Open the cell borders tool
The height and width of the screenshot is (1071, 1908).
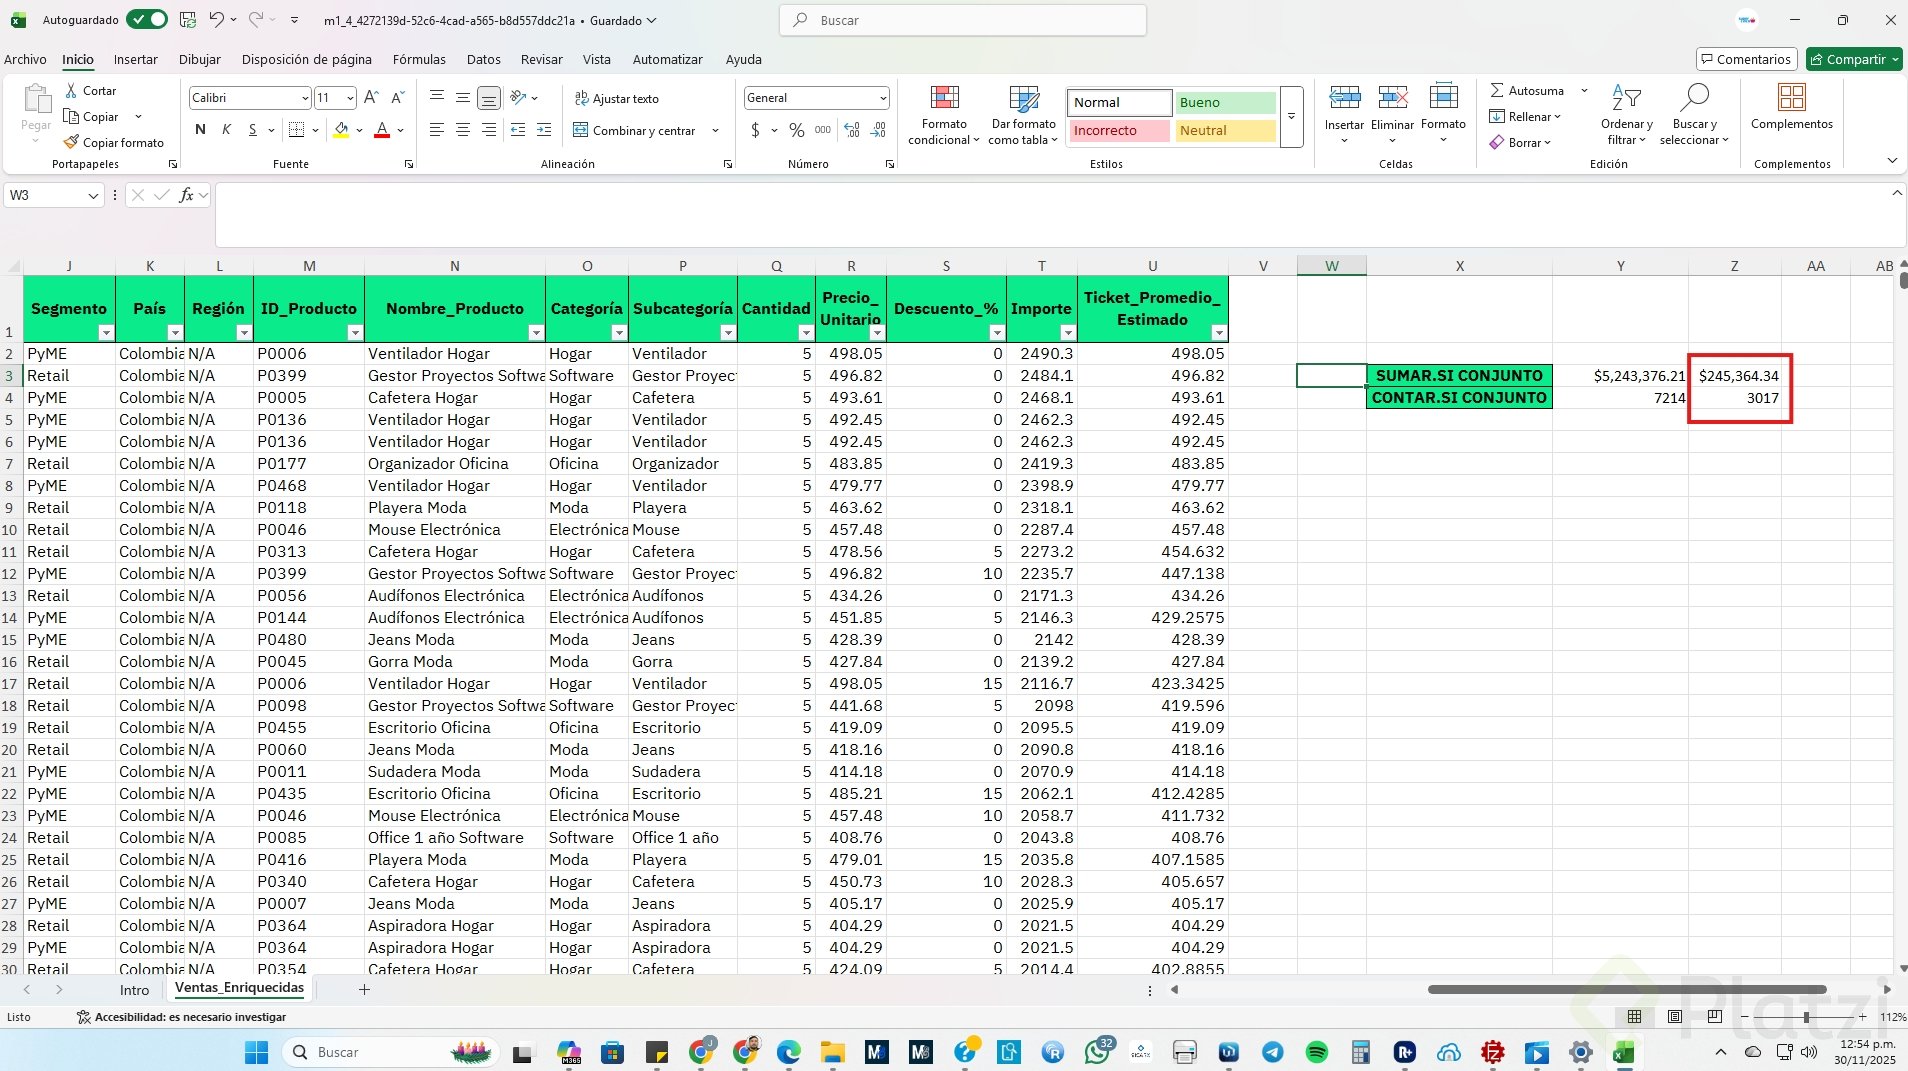pos(296,130)
